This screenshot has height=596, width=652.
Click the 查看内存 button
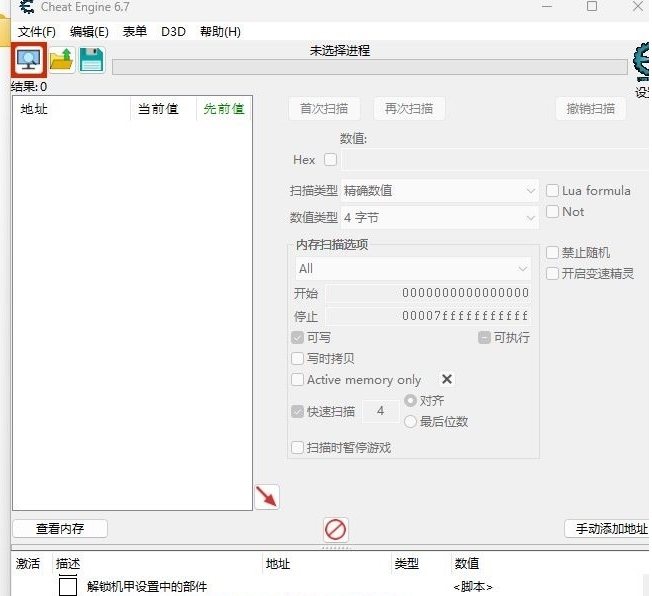point(60,529)
